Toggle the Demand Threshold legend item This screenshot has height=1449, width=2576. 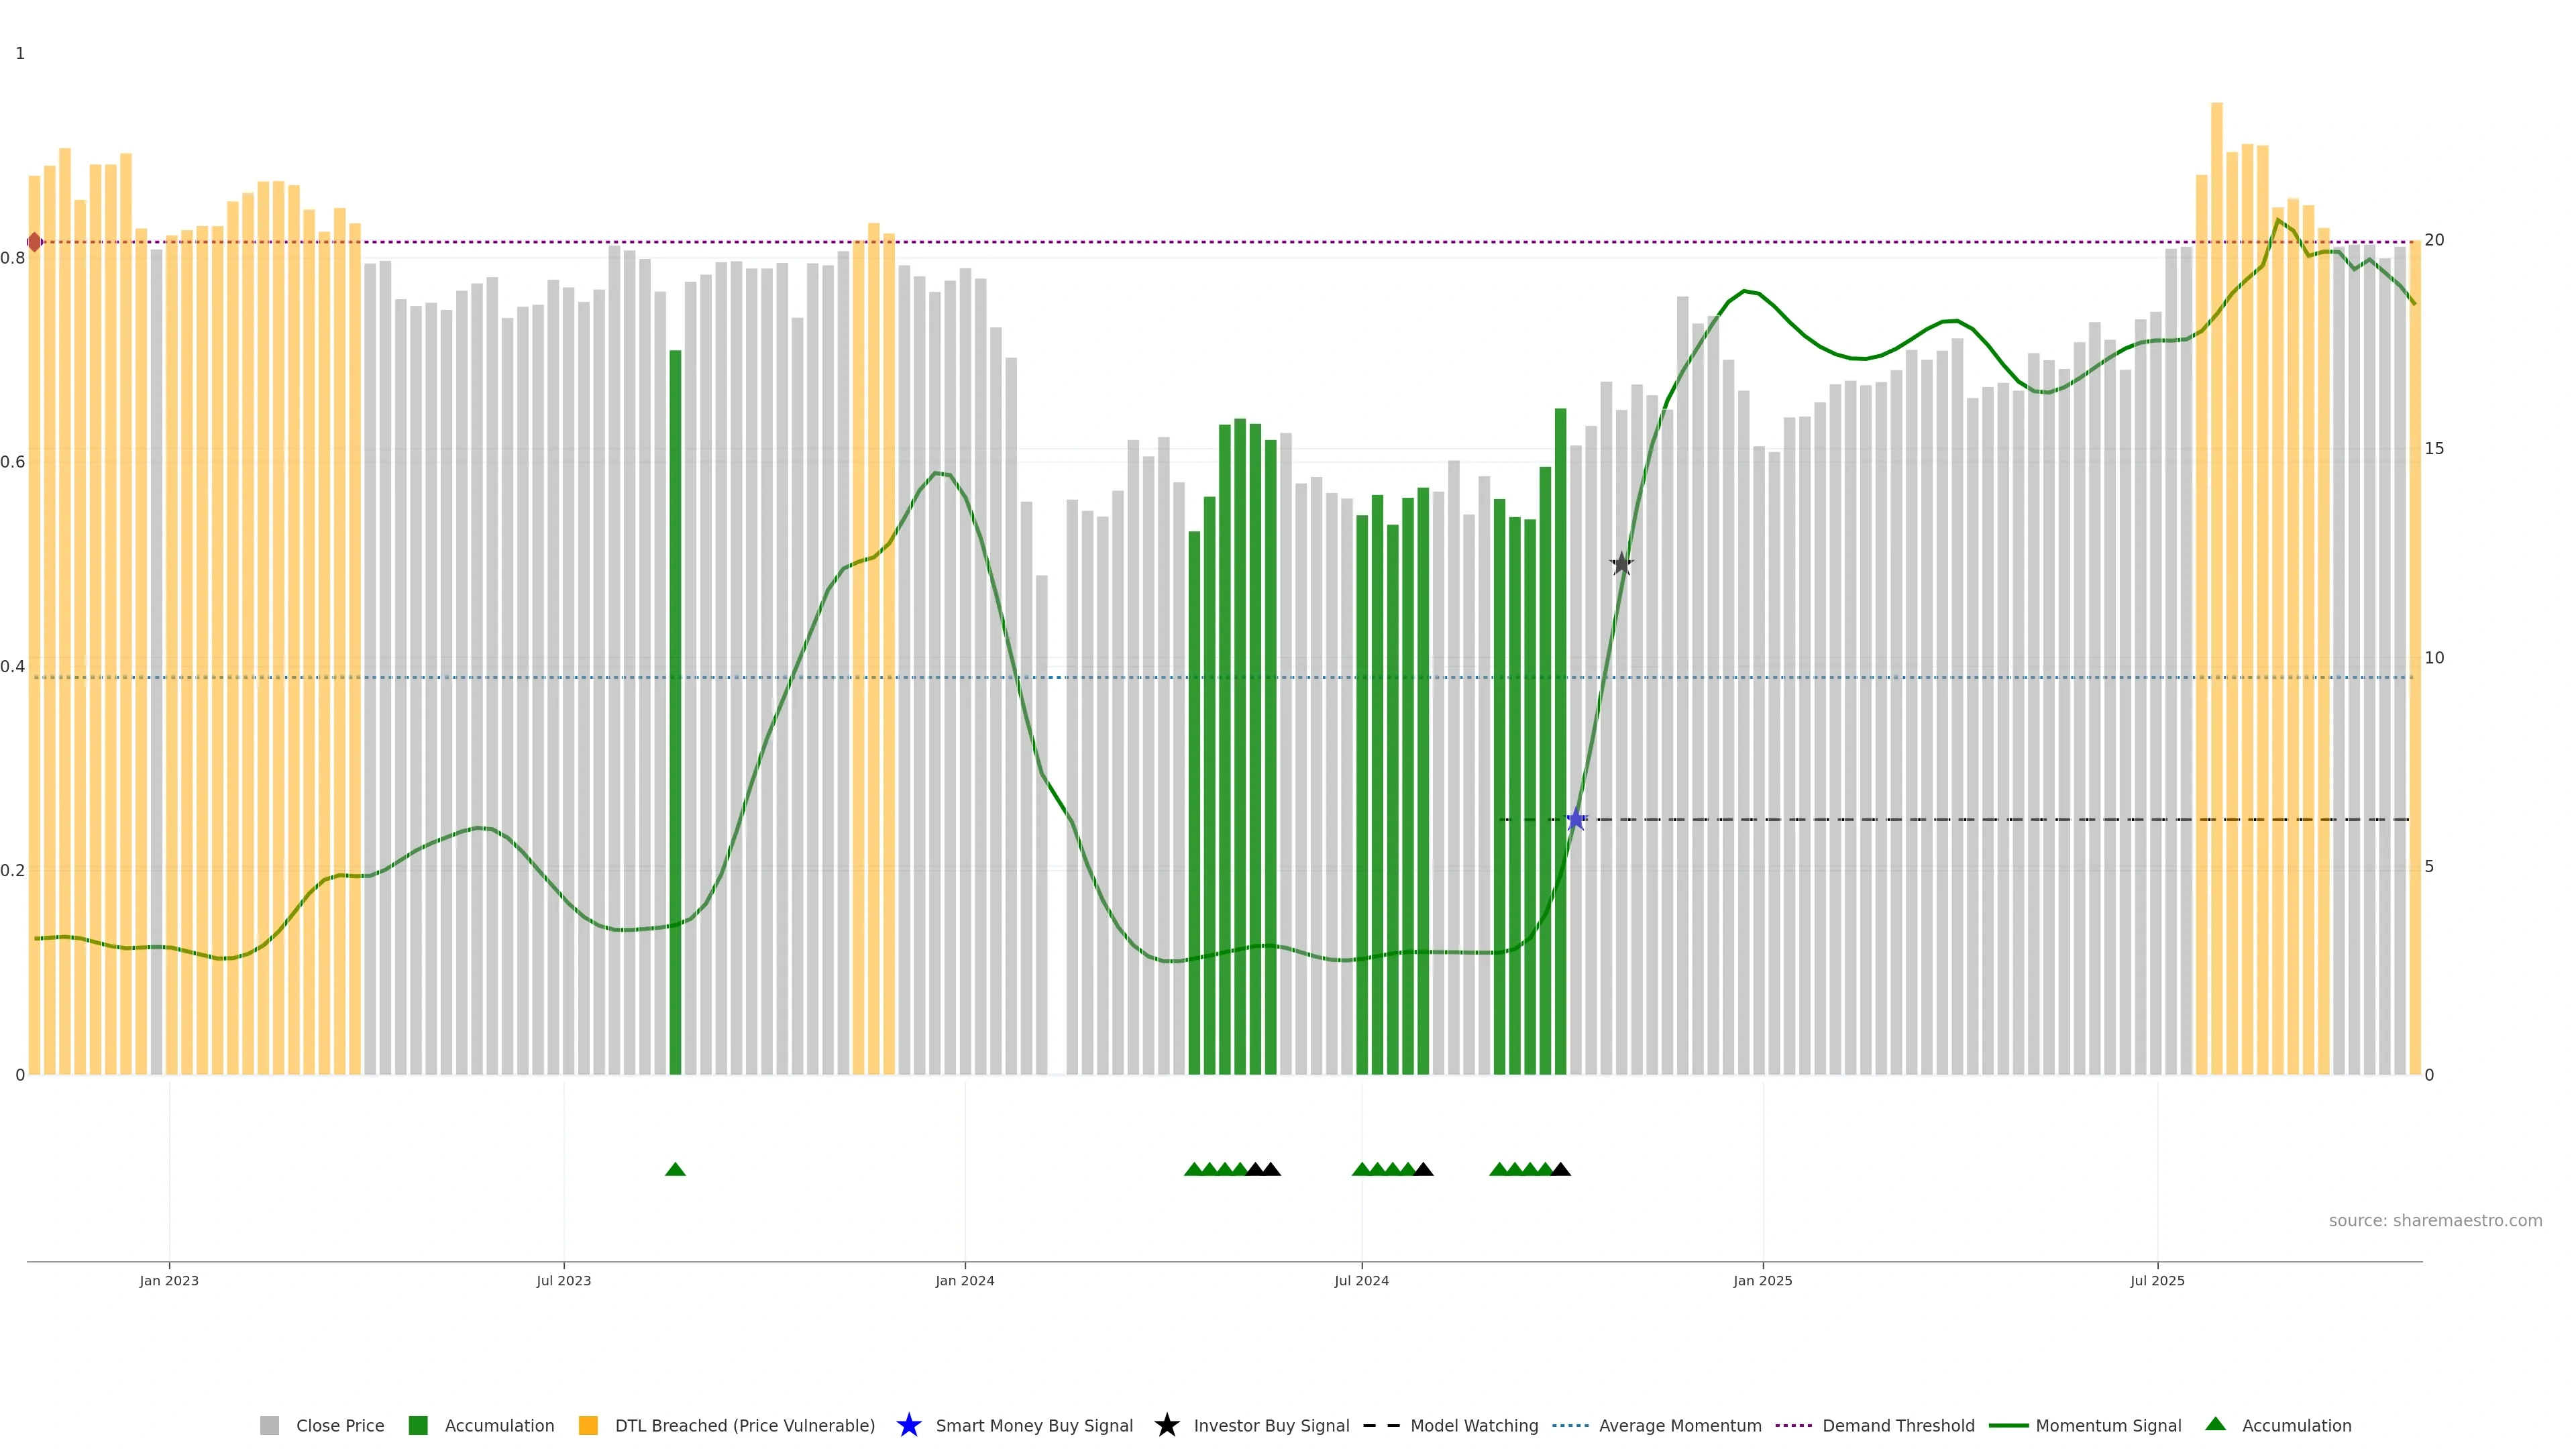tap(1897, 1425)
